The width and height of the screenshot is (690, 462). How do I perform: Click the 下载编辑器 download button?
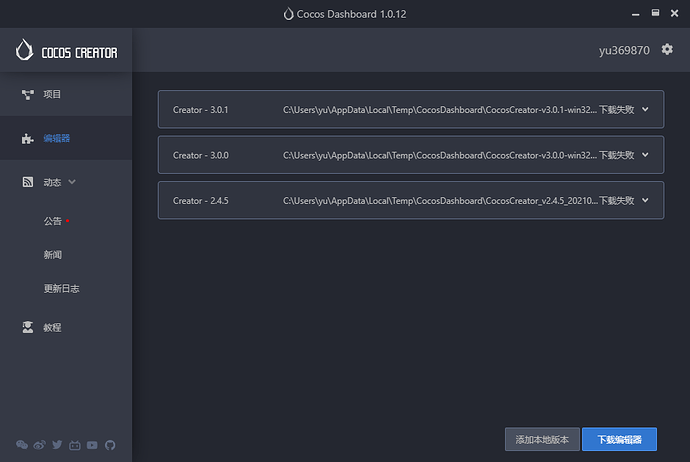coord(619,439)
